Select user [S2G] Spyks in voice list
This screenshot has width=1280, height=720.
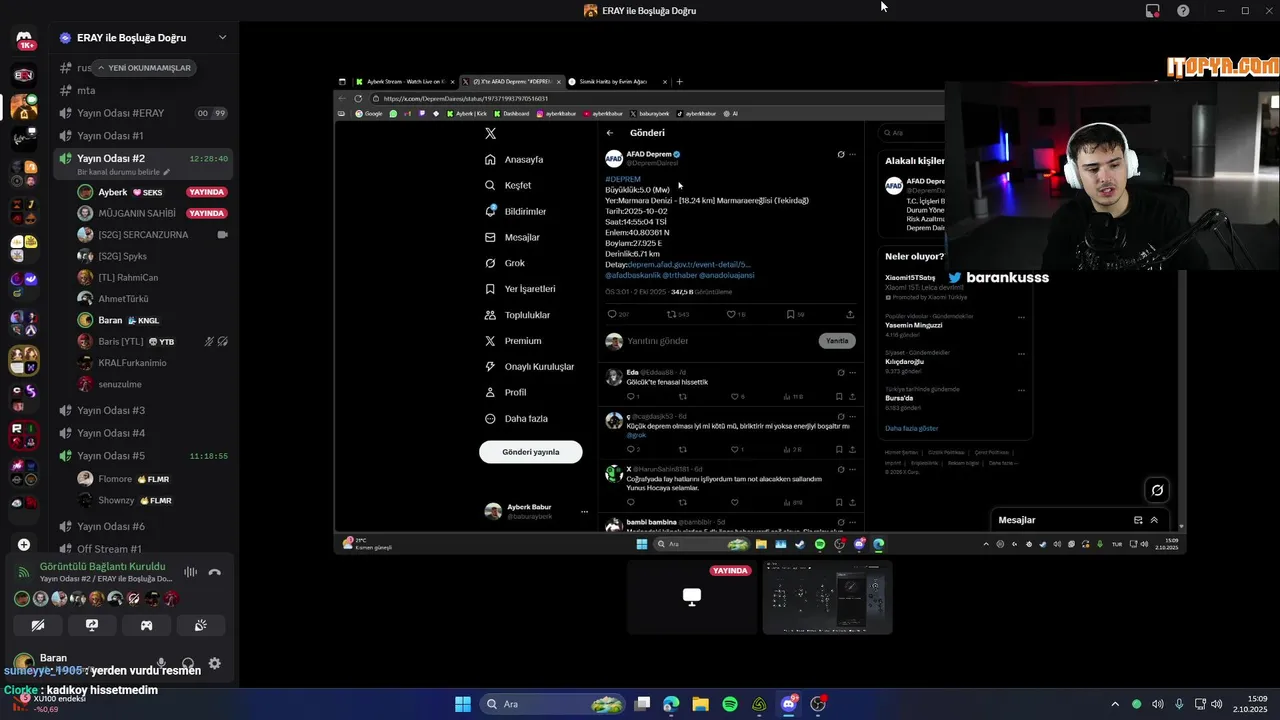(152, 256)
